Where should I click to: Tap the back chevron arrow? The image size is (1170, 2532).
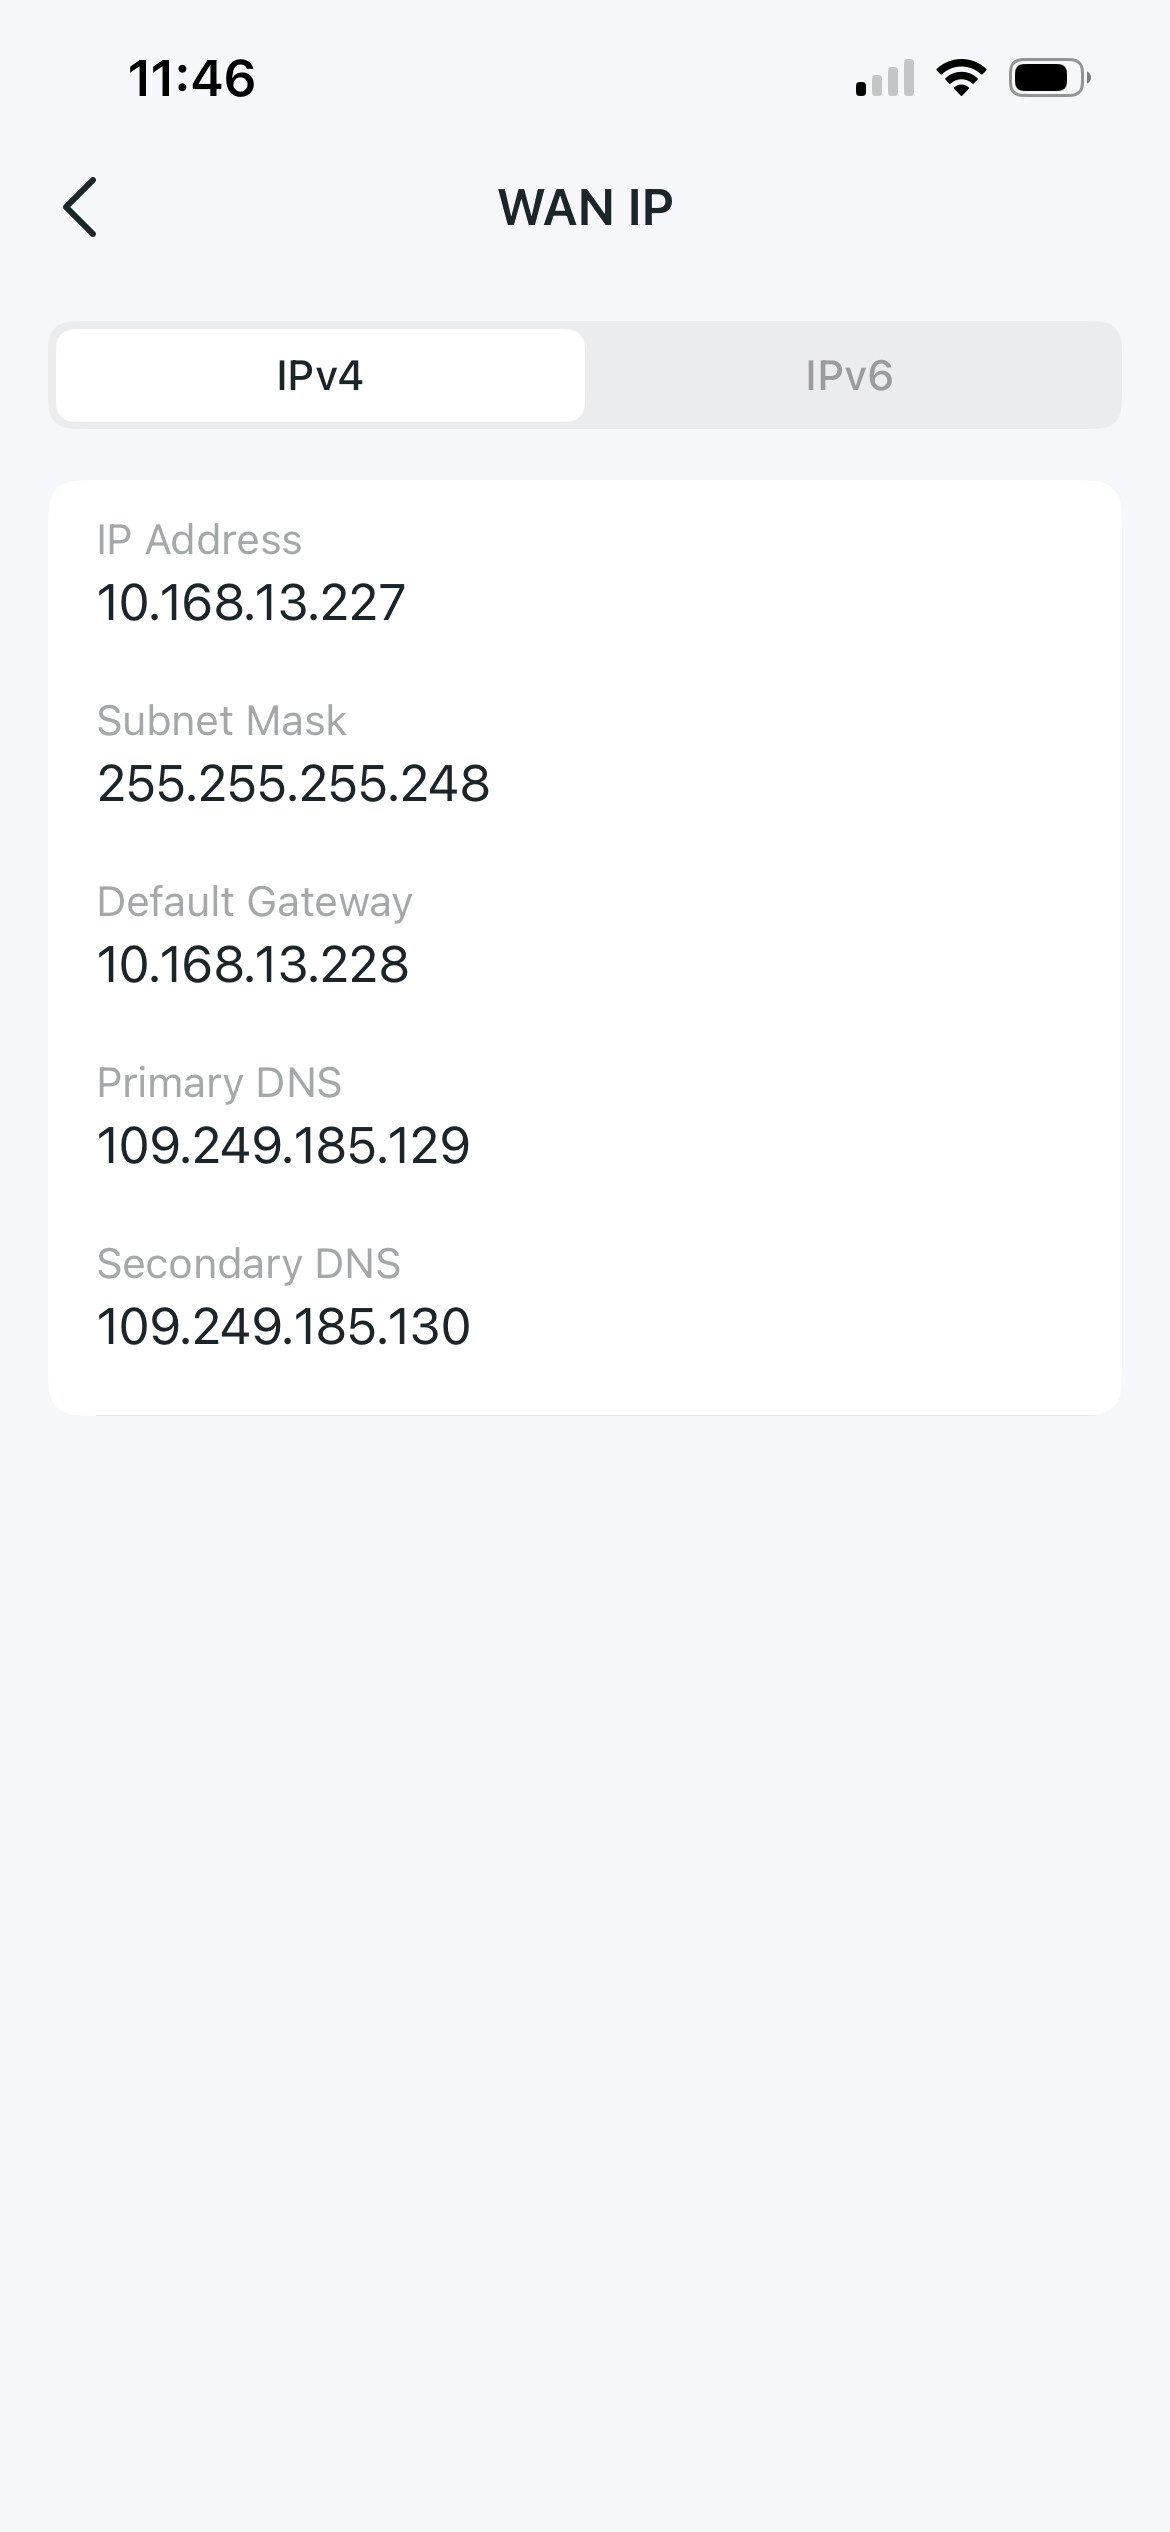80,207
